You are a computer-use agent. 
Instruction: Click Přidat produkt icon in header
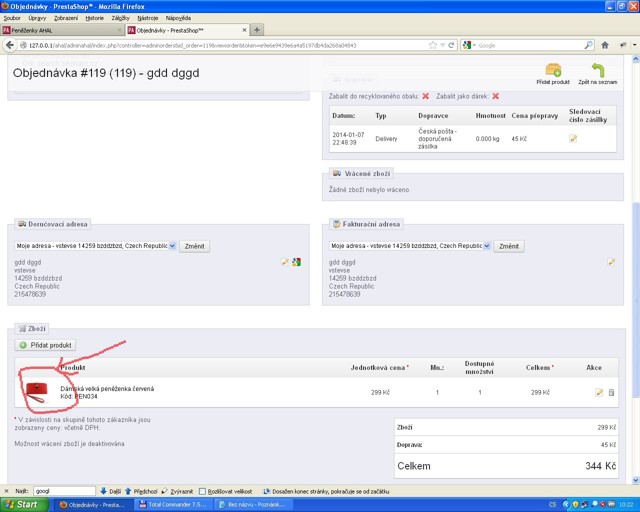tap(553, 73)
